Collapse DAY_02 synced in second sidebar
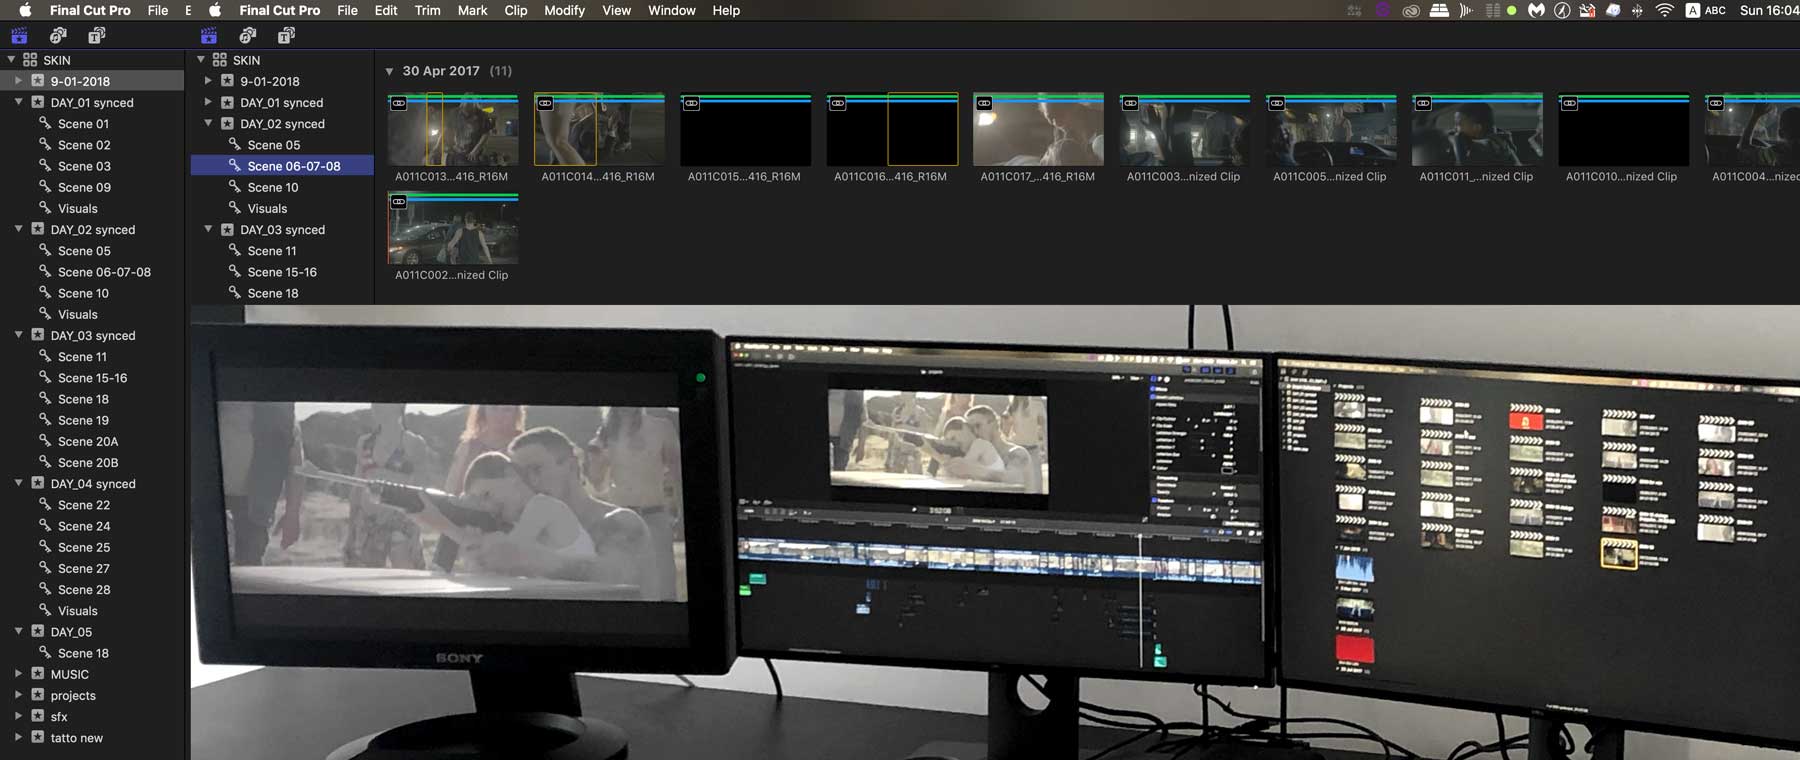 [208, 123]
